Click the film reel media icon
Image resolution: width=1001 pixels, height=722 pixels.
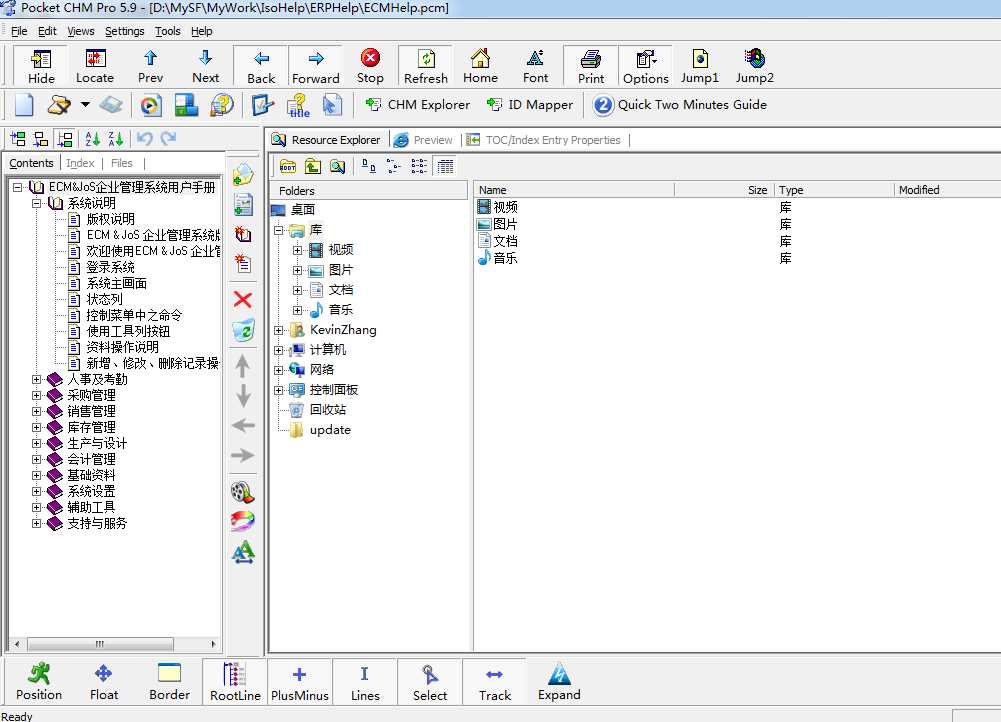(x=243, y=492)
